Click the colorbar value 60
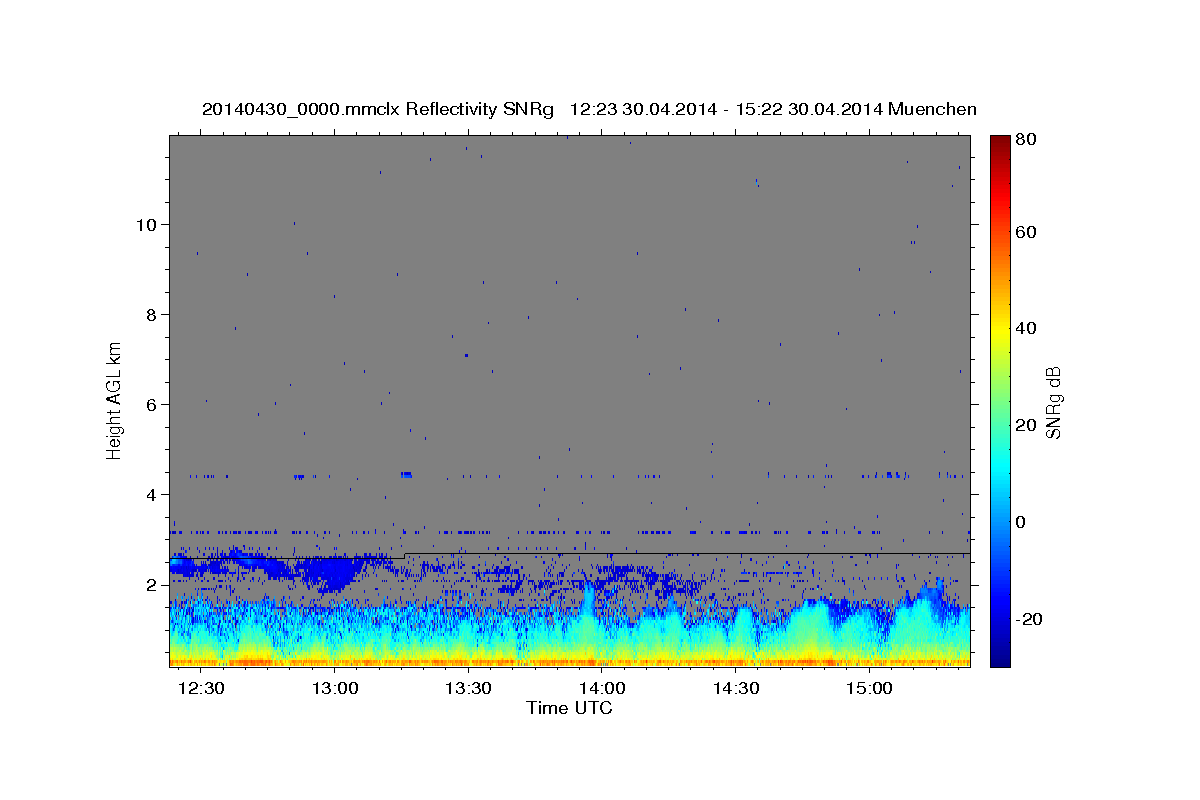This screenshot has height=800, width=1200. tap(1027, 232)
